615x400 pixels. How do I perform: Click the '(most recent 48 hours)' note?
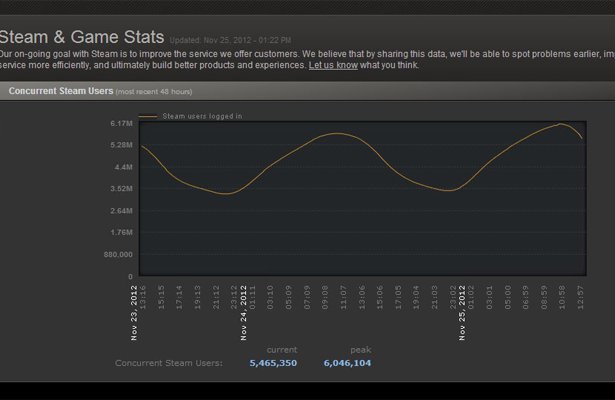(154, 92)
